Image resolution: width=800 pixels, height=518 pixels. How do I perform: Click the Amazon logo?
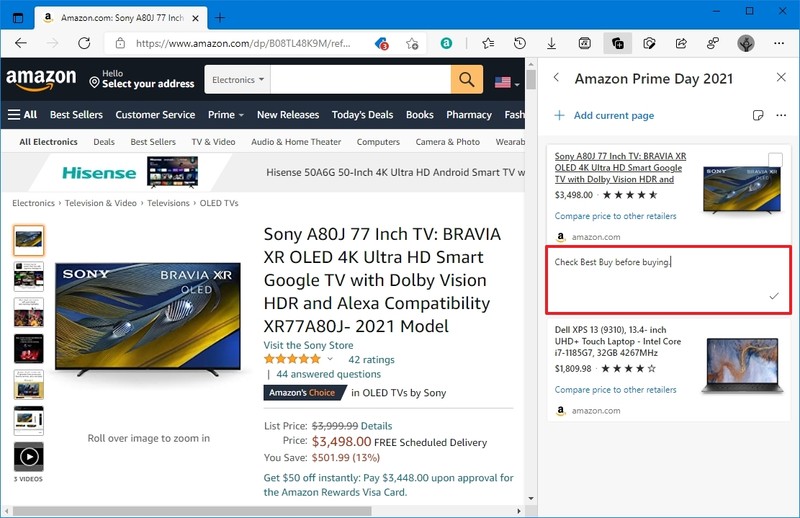point(41,80)
